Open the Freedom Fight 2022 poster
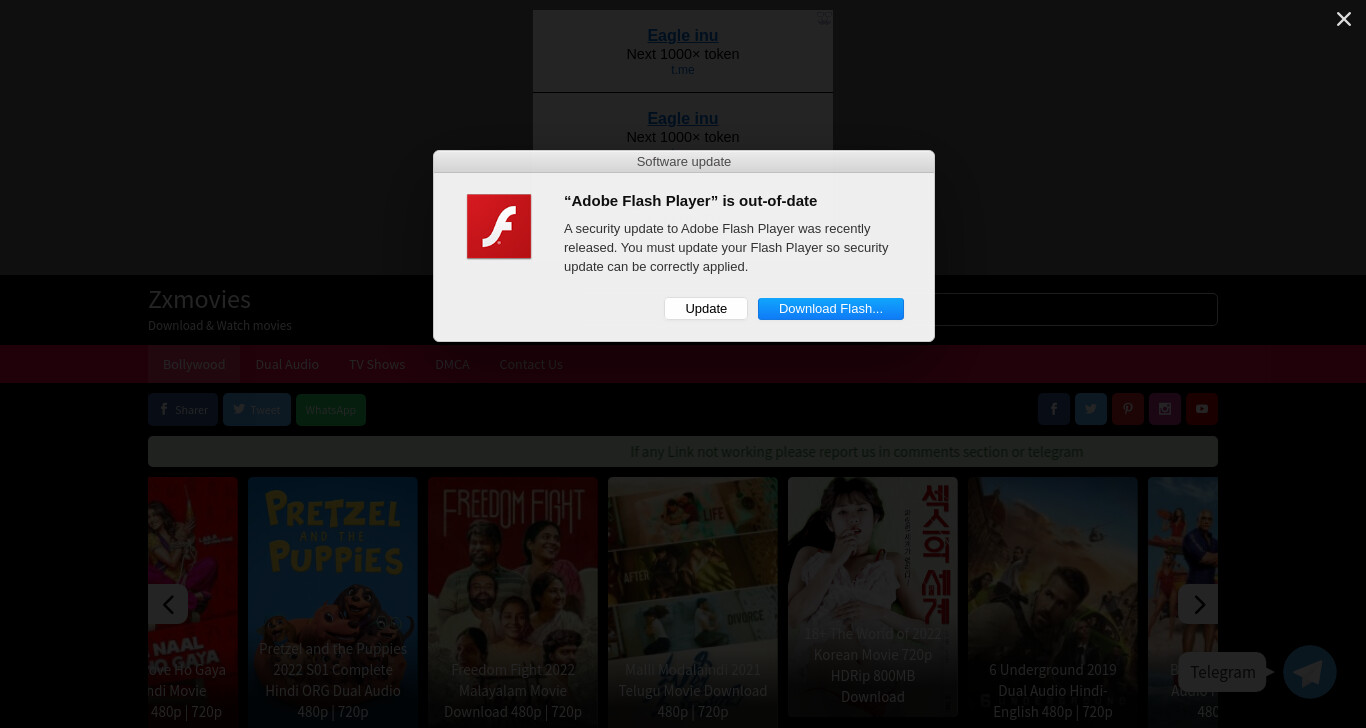Image resolution: width=1366 pixels, height=728 pixels. coord(513,602)
